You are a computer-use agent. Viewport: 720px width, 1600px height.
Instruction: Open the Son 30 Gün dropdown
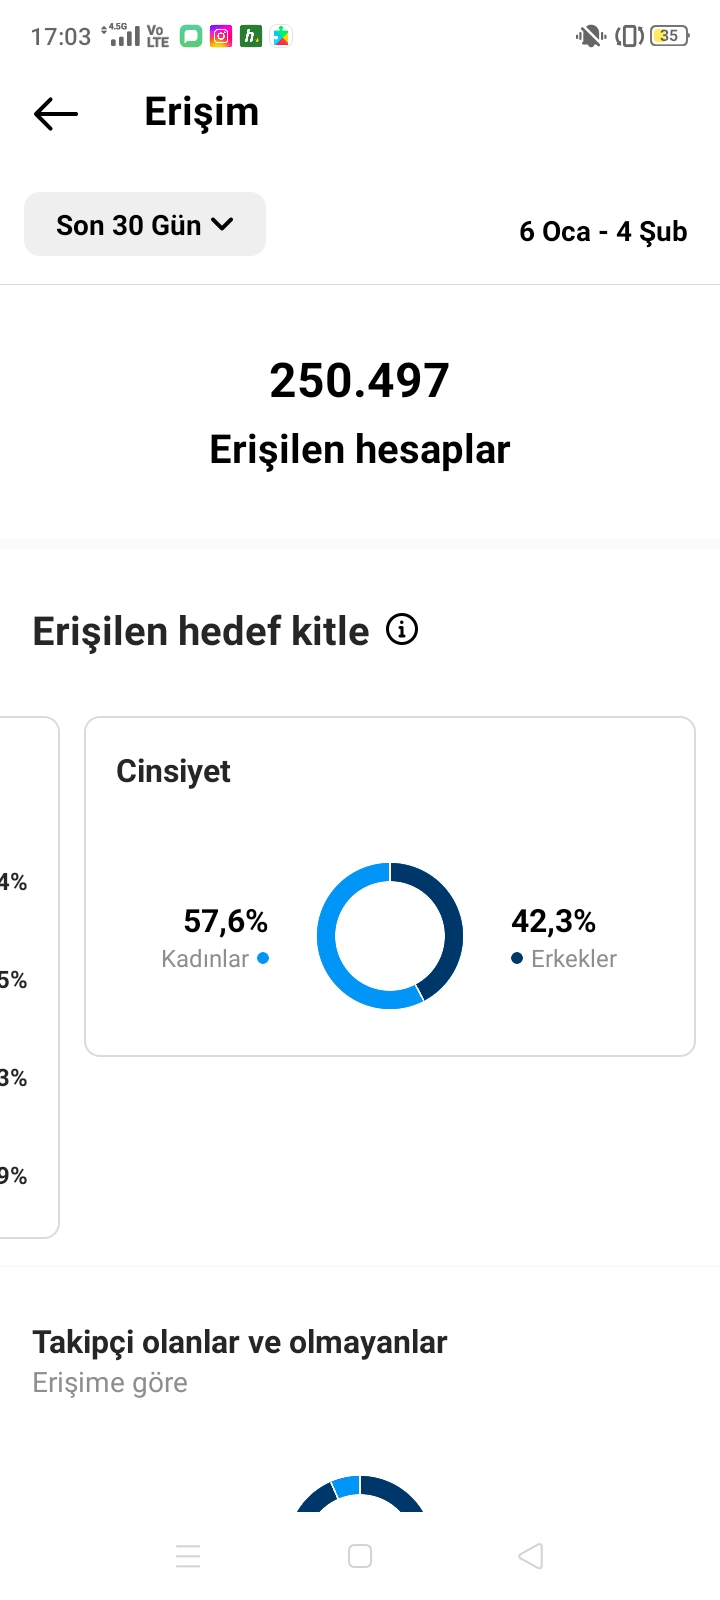[x=145, y=224]
